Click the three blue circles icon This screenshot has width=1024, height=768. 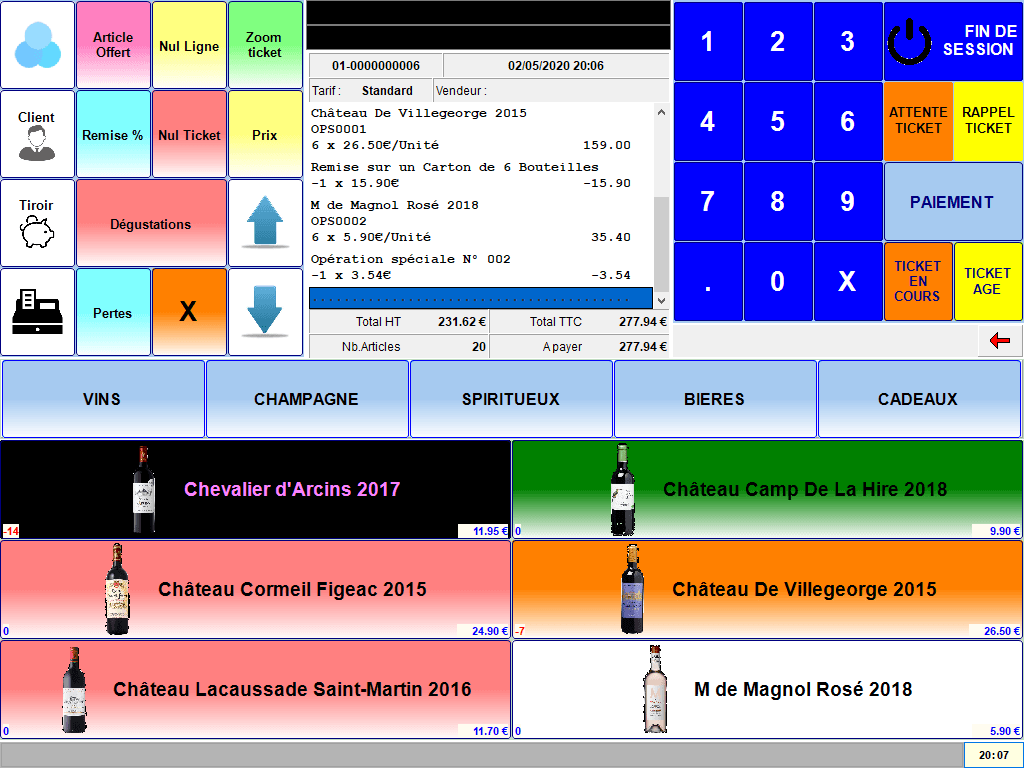pyautogui.click(x=38, y=45)
